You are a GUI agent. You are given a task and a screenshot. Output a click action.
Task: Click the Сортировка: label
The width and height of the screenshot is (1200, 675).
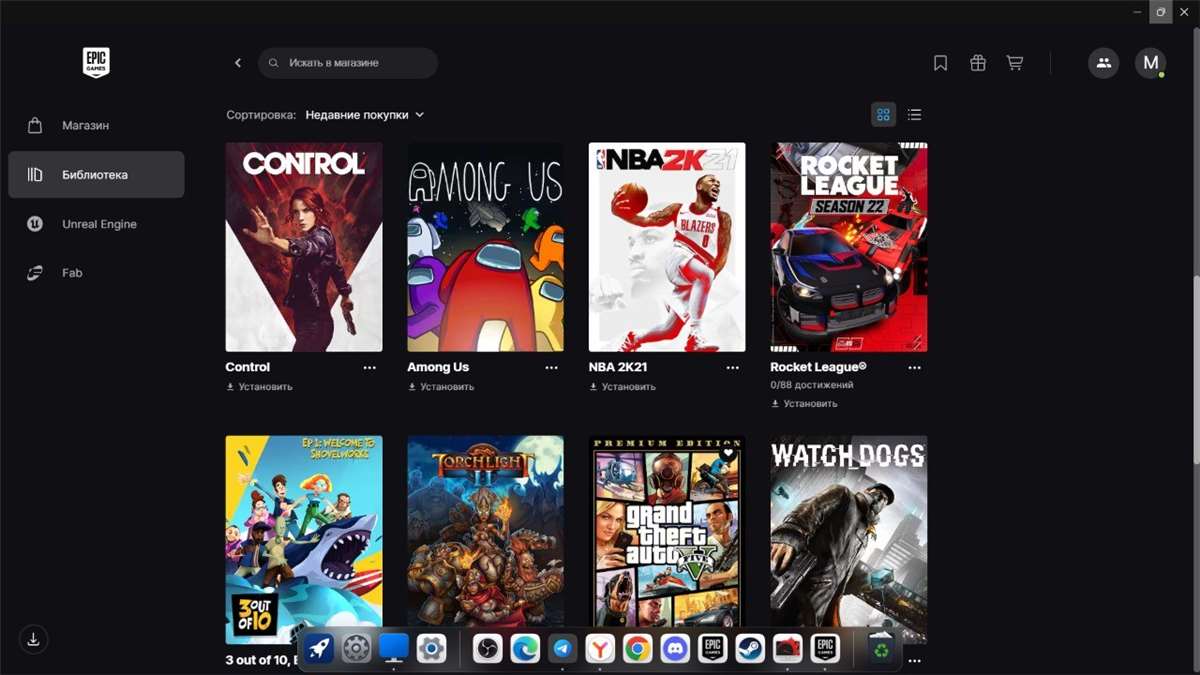(x=261, y=115)
